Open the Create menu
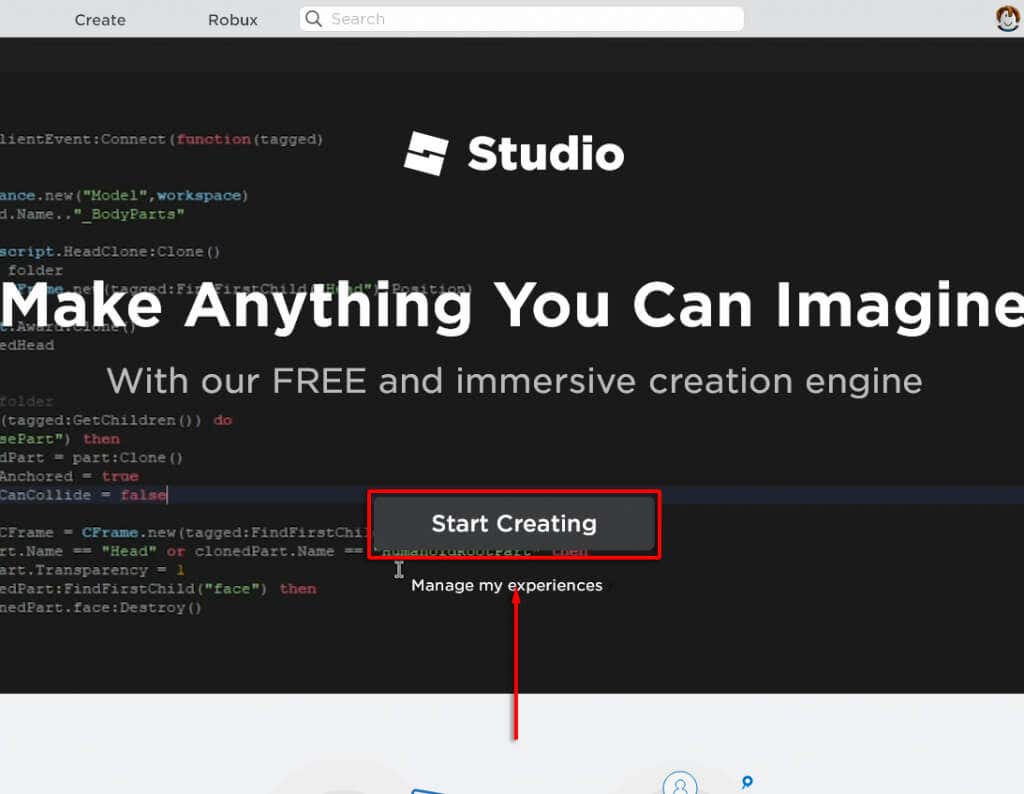The height and width of the screenshot is (794, 1024). 99,19
